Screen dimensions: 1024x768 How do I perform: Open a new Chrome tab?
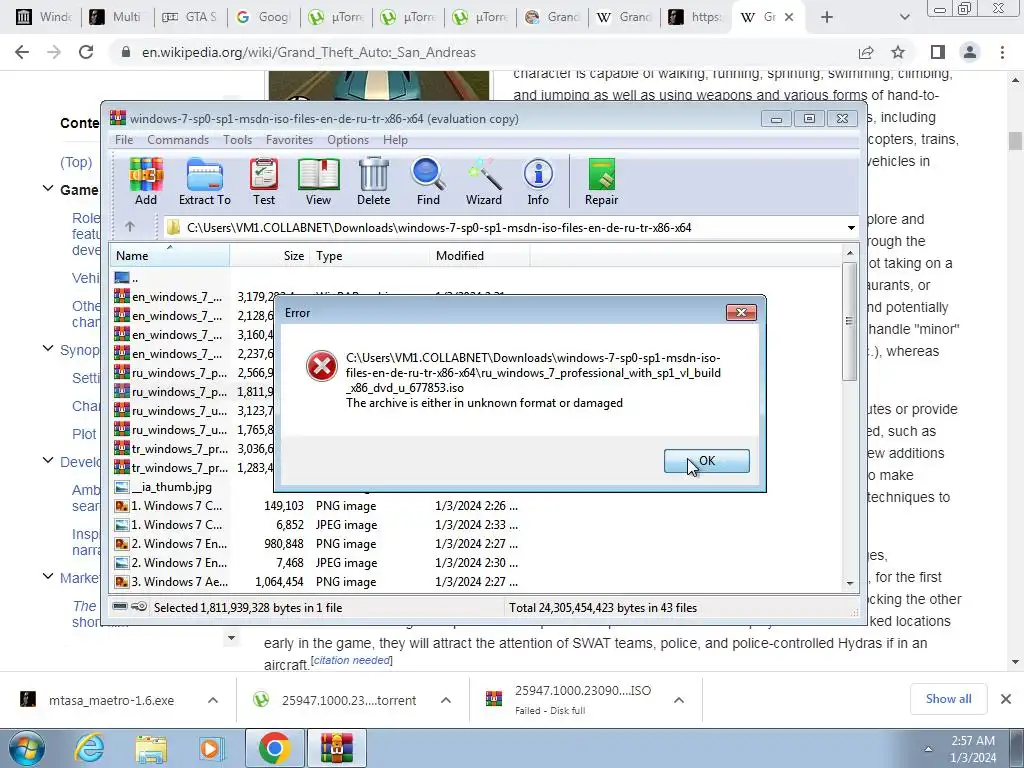pyautogui.click(x=827, y=17)
